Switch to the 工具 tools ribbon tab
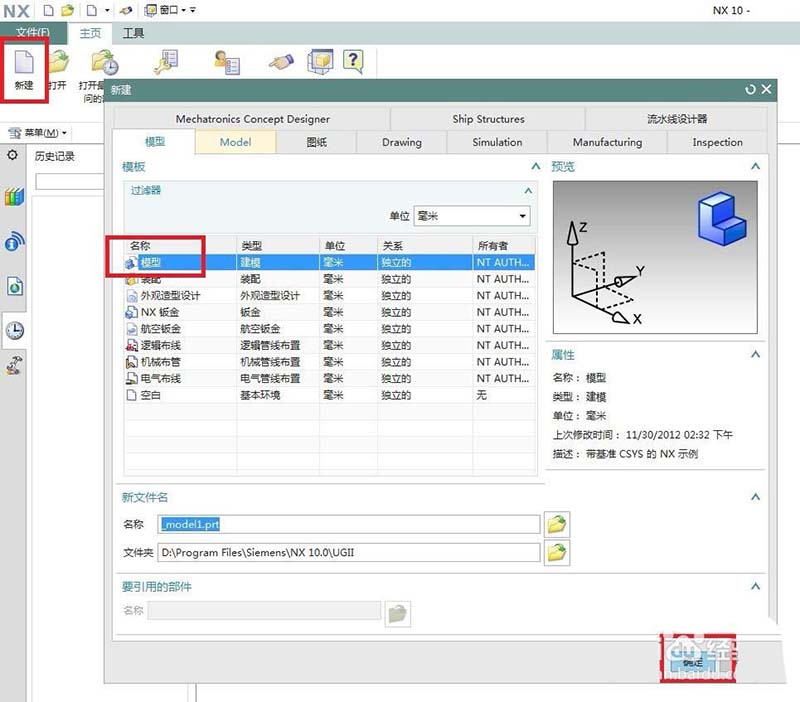Viewport: 800px width, 702px height. (133, 33)
